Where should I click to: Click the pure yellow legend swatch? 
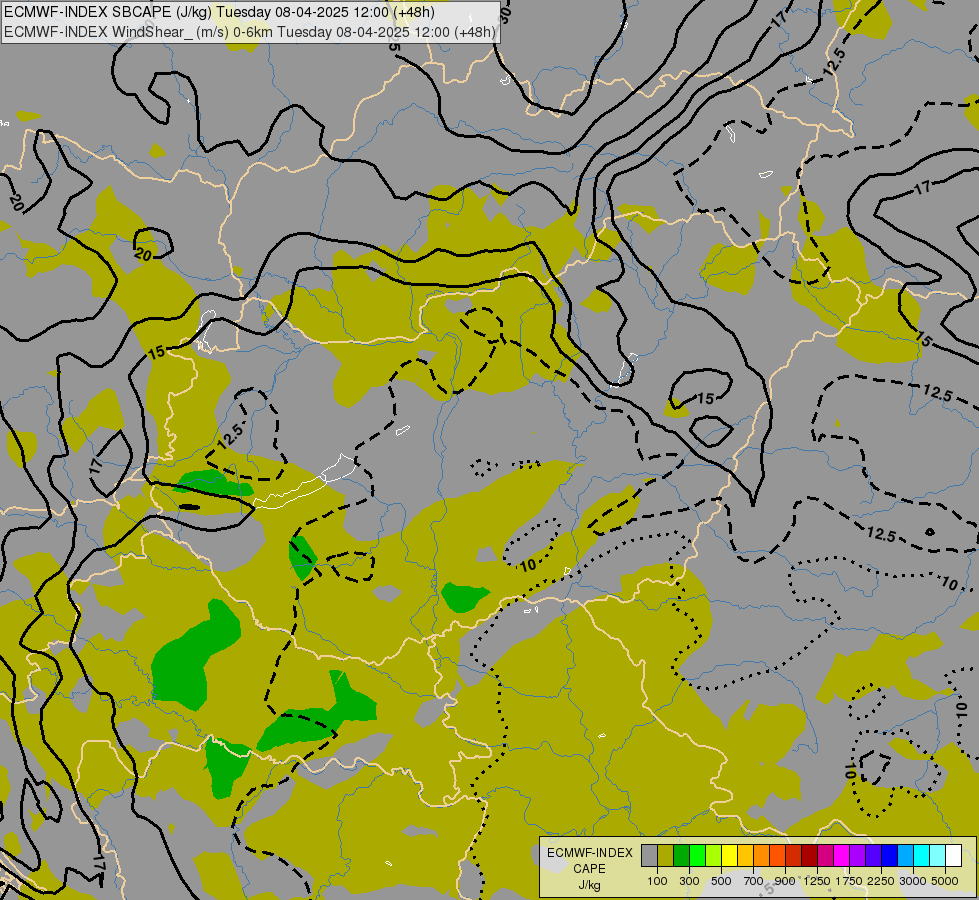click(x=729, y=855)
